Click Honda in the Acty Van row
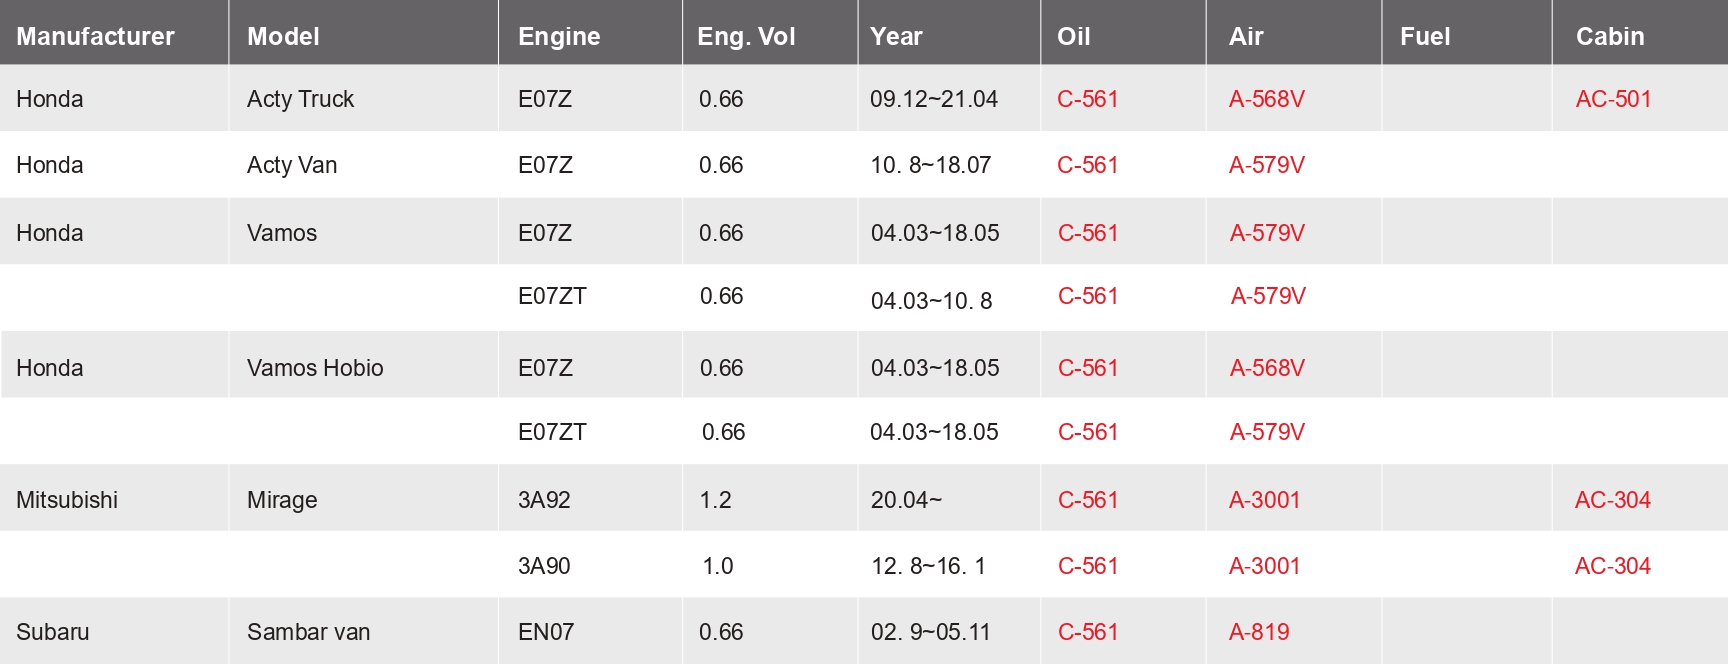Screen dimensions: 1728x664 pyautogui.click(x=50, y=165)
